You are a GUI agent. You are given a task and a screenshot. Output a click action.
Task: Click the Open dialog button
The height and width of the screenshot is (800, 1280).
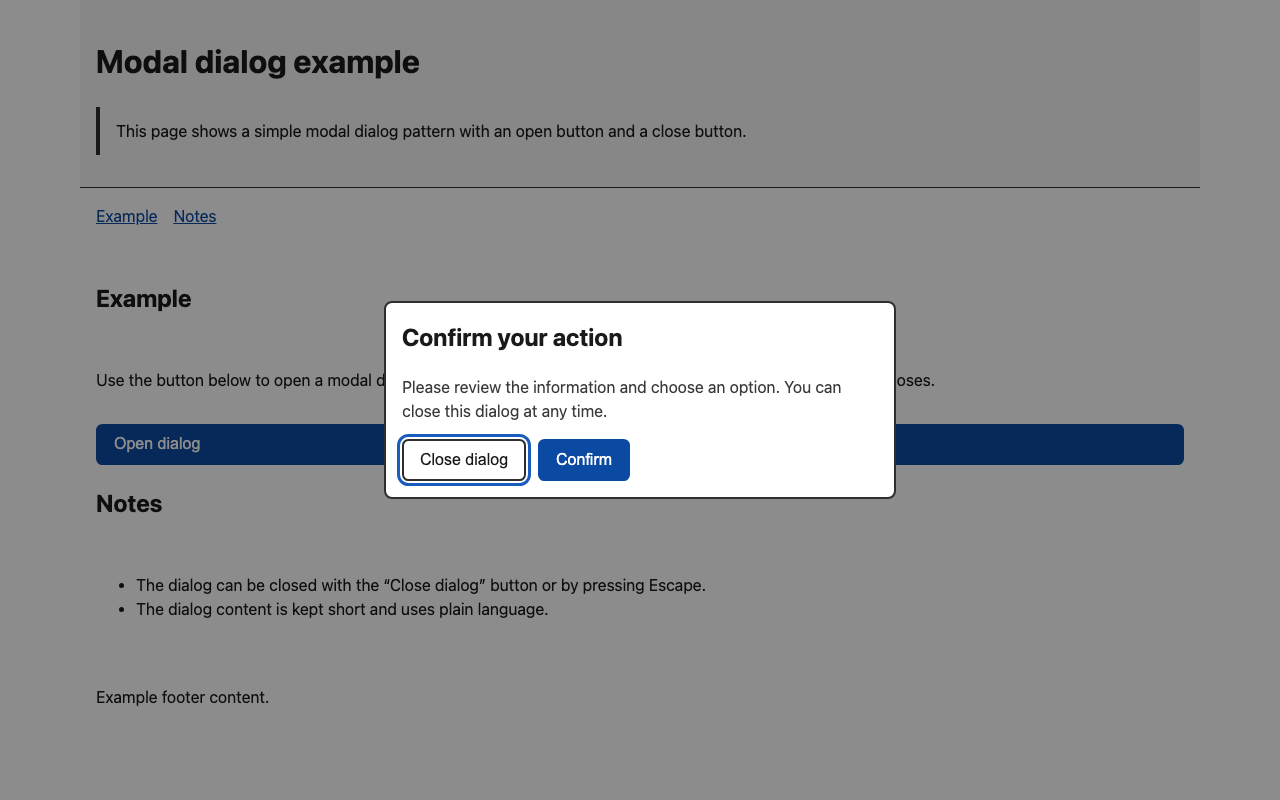(157, 443)
